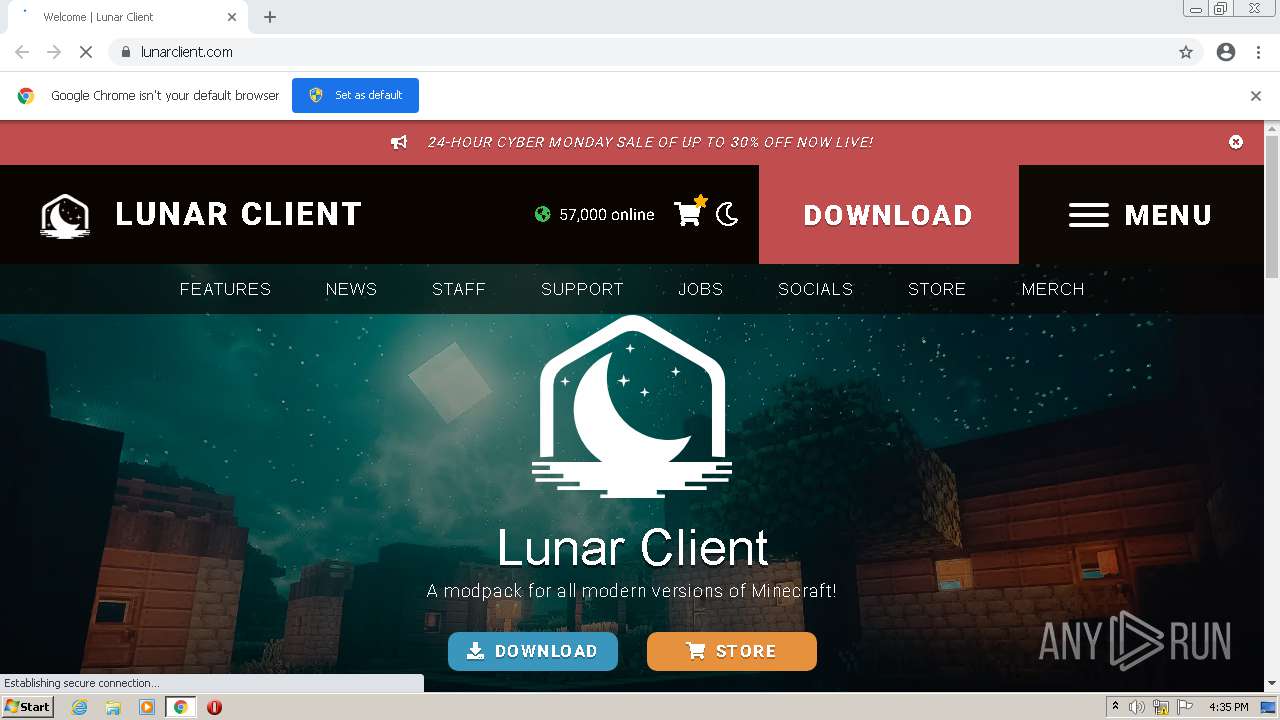Go forward in browser history
Viewport: 1280px width, 720px height.
[54, 52]
